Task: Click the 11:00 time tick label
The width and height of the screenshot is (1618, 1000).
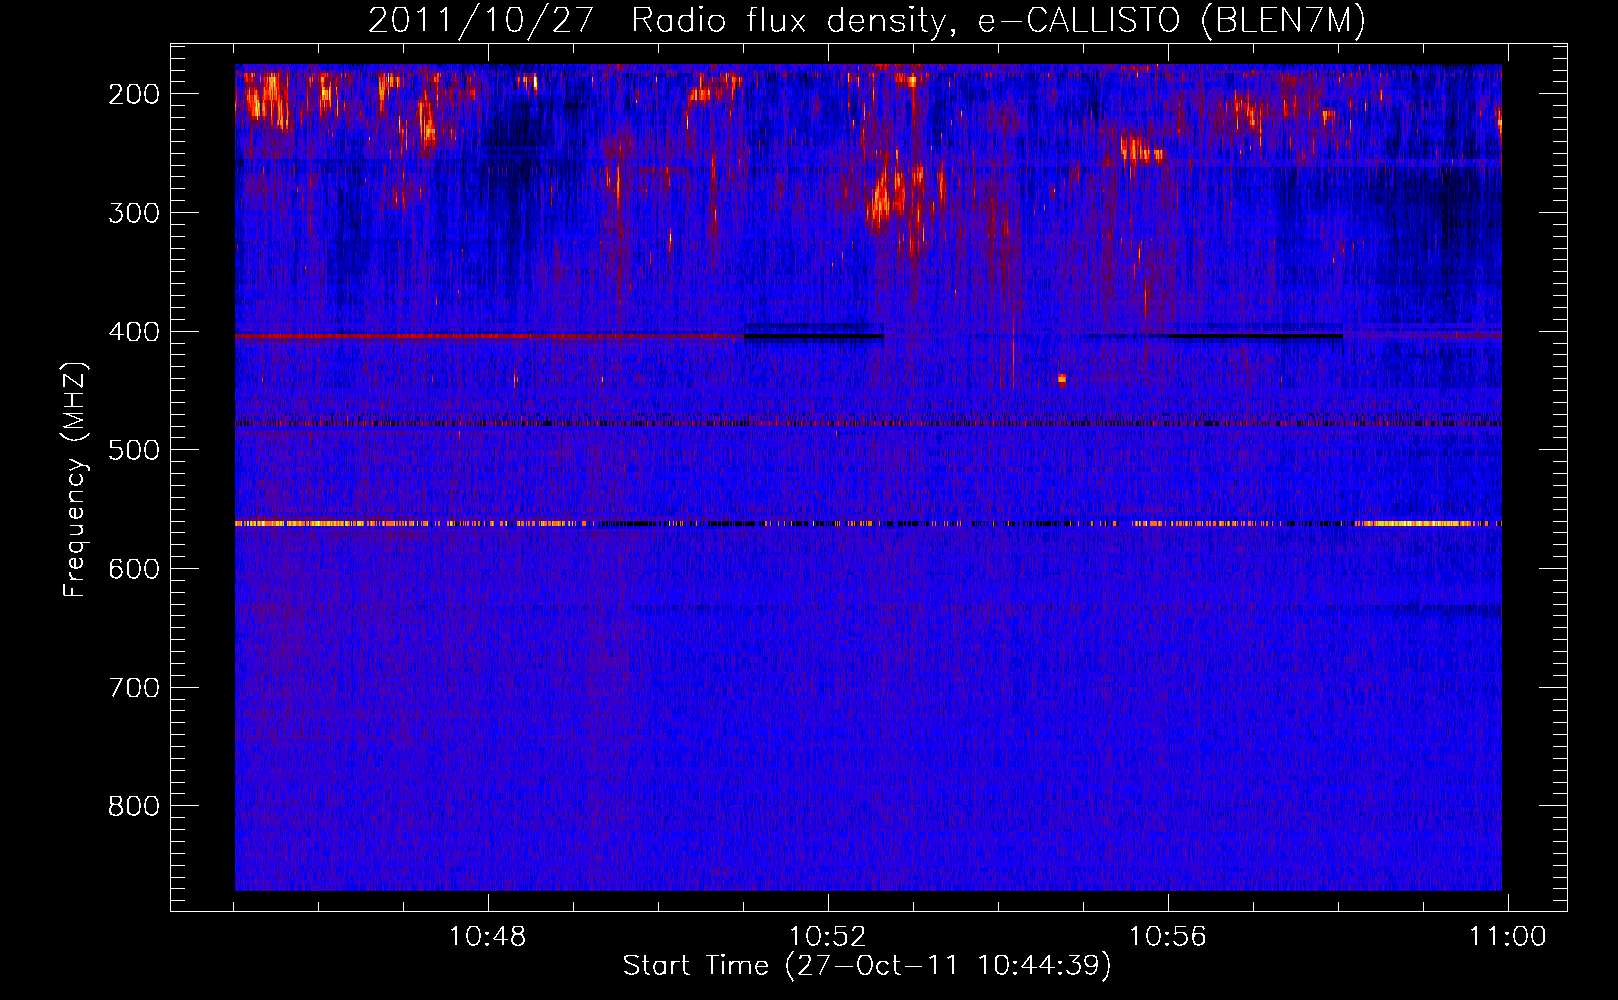Action: 1507,937
